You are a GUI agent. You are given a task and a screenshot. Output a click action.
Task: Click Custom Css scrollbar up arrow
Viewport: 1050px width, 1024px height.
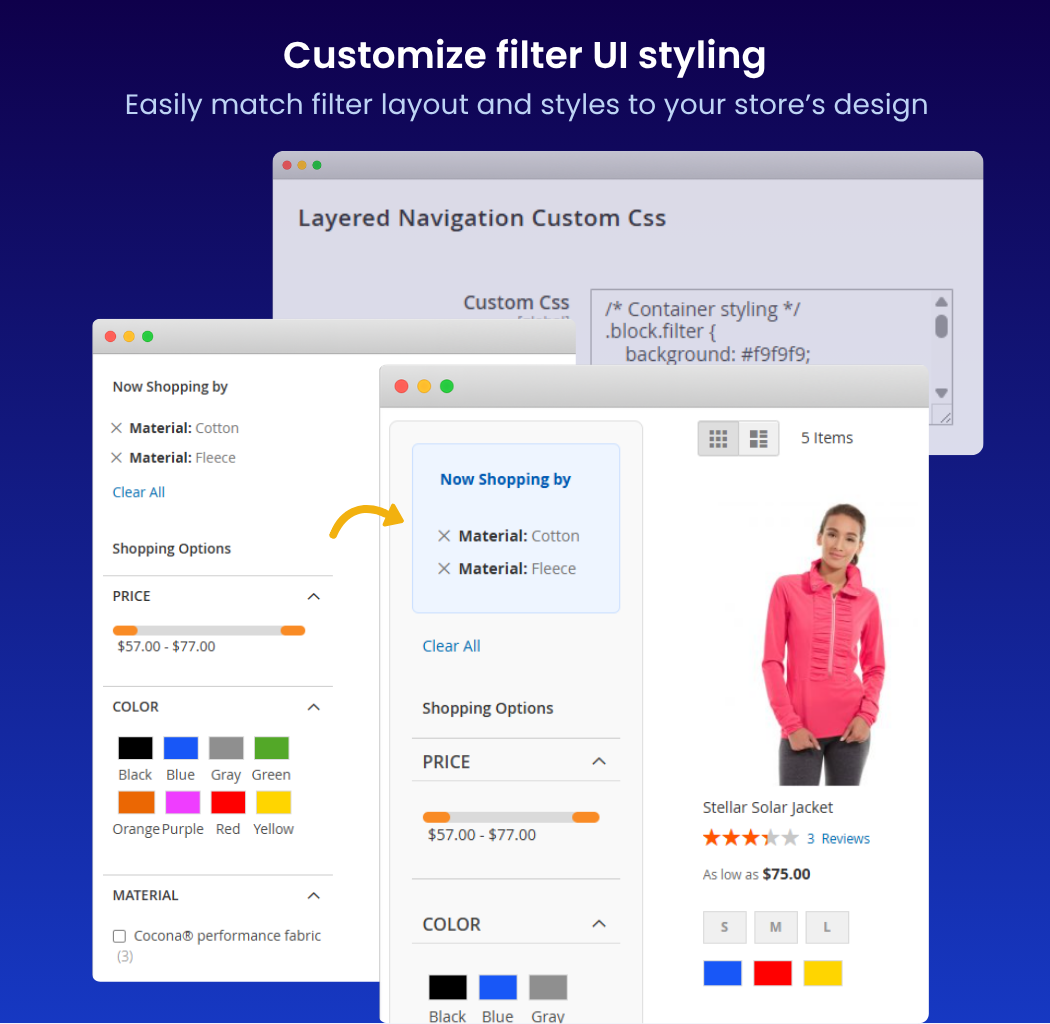(942, 302)
